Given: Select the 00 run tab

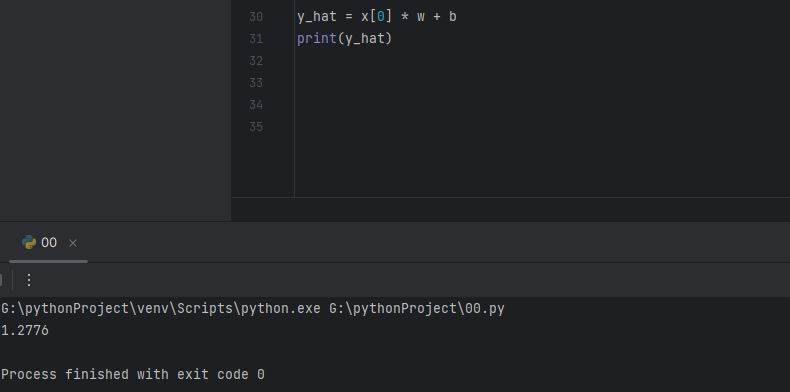Looking at the screenshot, I should tap(48, 243).
